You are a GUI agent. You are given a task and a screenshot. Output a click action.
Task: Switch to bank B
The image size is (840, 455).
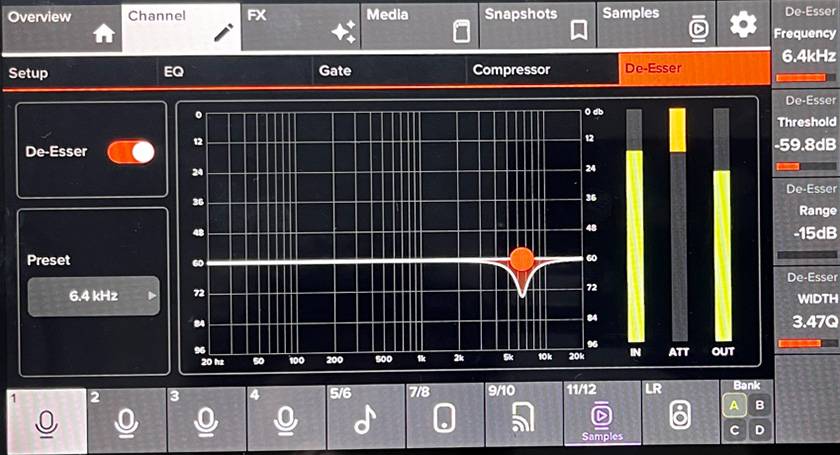pos(760,405)
